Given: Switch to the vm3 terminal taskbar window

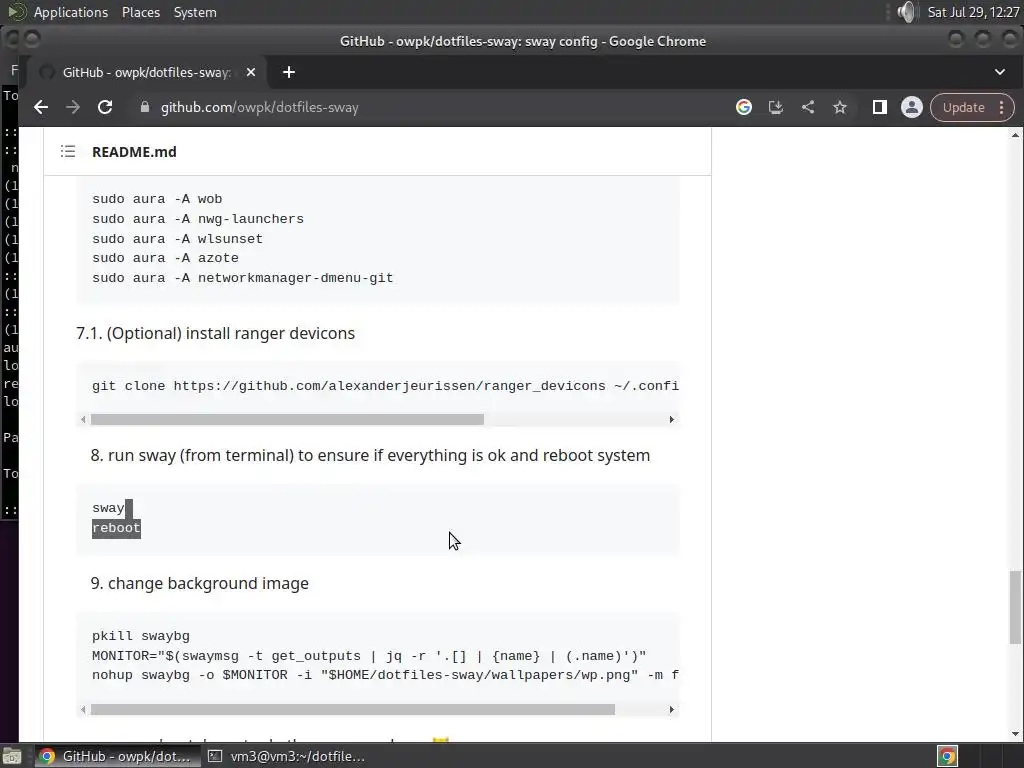Looking at the screenshot, I should tap(285, 756).
